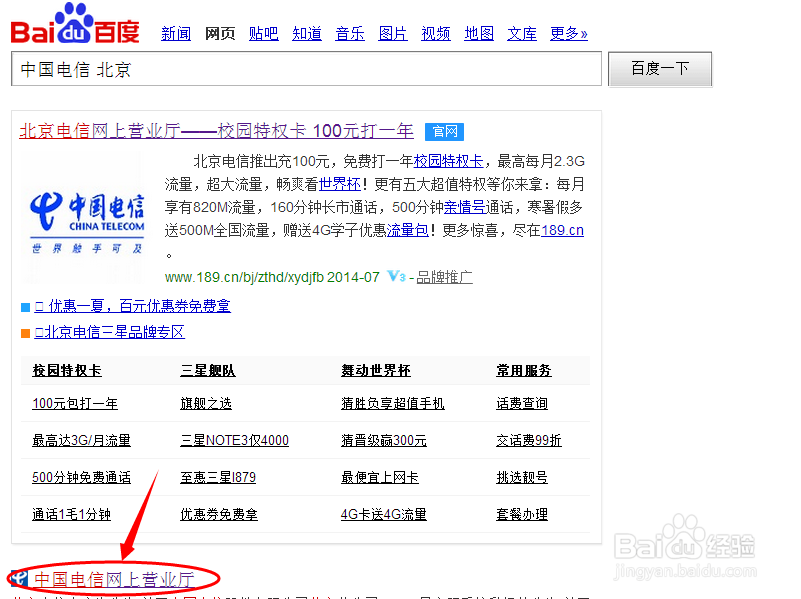Open 最高达3G/月流量 link
801x599 pixels.
coord(82,440)
